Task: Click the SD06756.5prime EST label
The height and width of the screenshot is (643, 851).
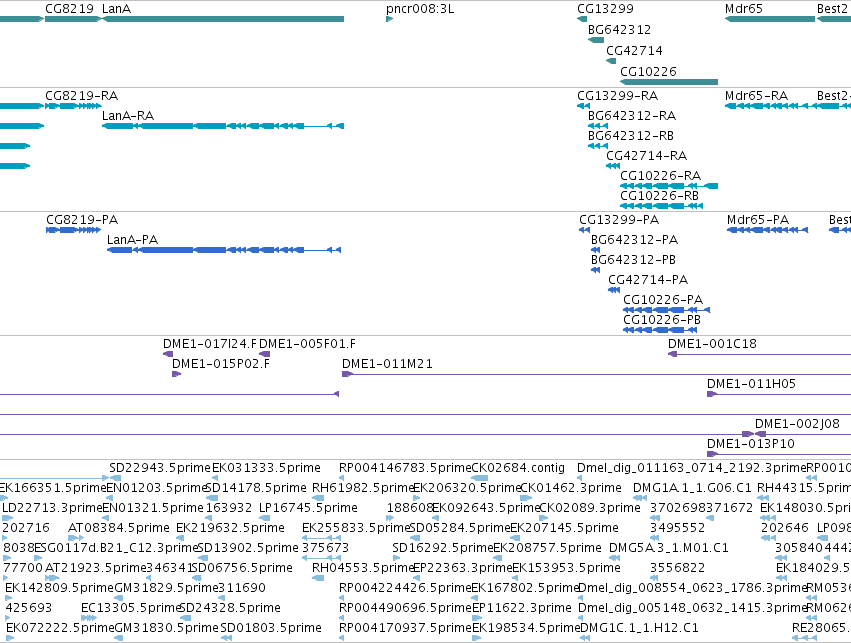Action: [242, 568]
